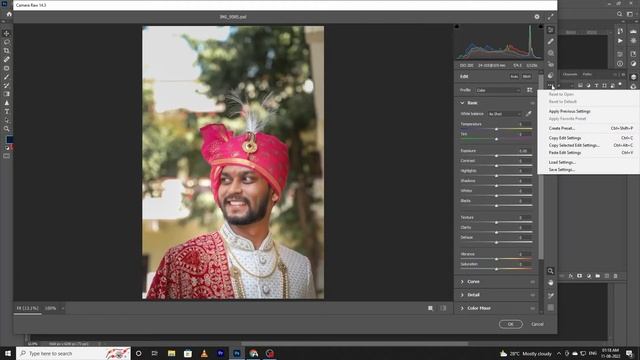Screen dimensions: 640x360
Task: Select the Zoom tool in Photoshop left toolbar
Action: 7,129
